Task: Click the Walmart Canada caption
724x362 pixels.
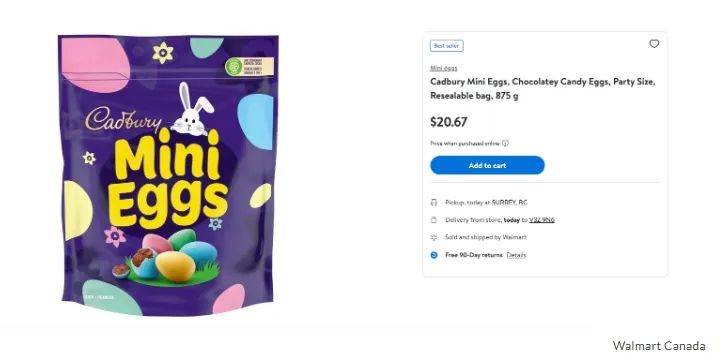Action: pos(659,346)
